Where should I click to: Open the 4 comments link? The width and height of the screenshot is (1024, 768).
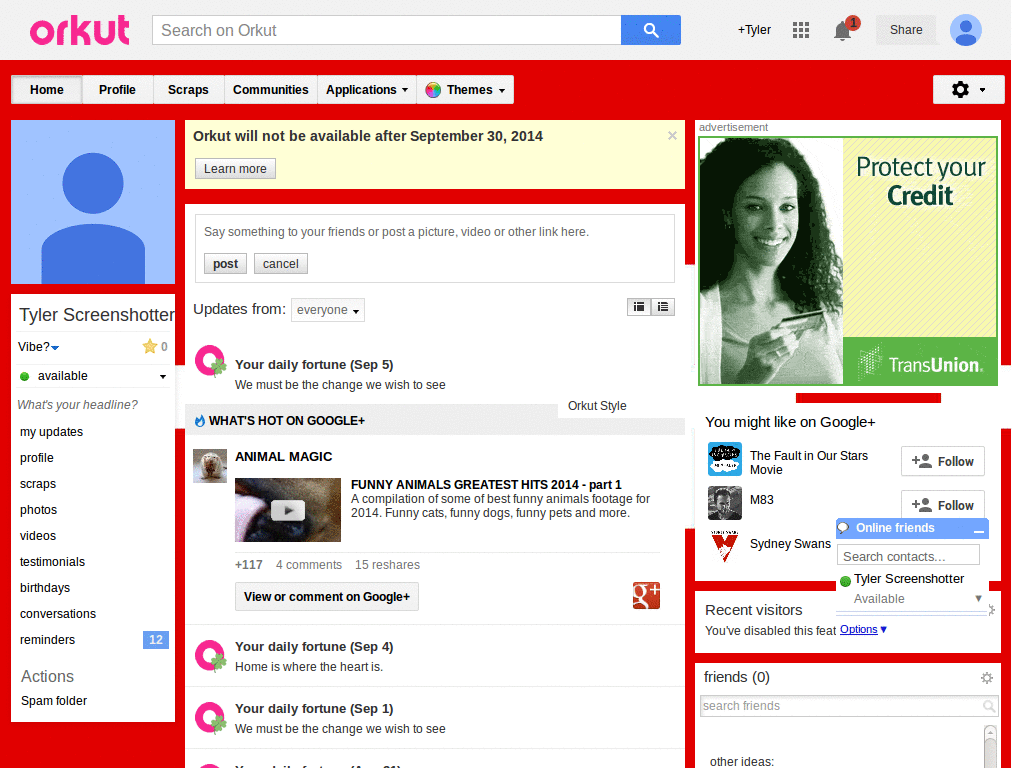pyautogui.click(x=308, y=565)
